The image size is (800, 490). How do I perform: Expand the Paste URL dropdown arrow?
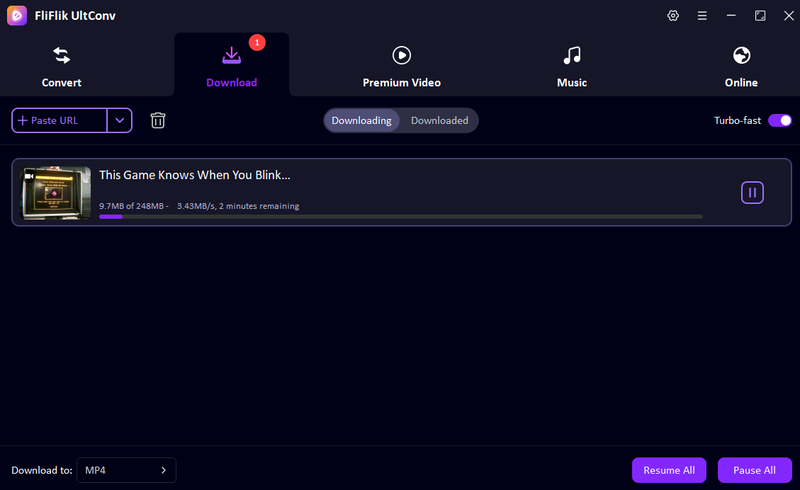tap(120, 120)
